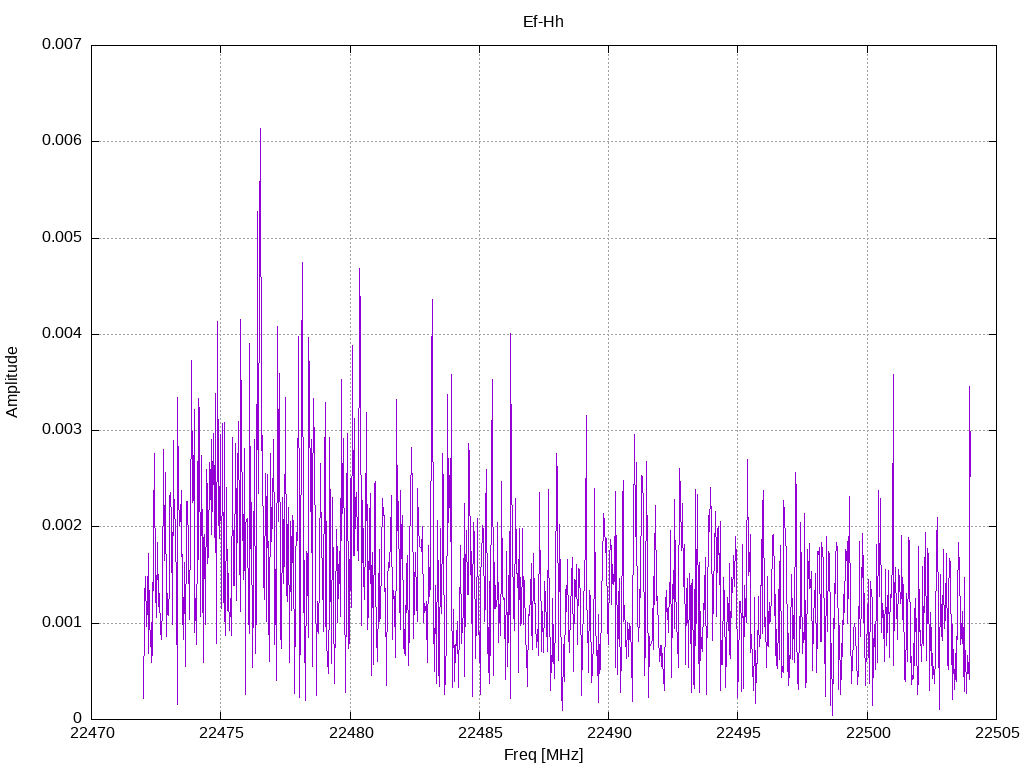Click the 22470 x-axis tick label

(x=92, y=733)
